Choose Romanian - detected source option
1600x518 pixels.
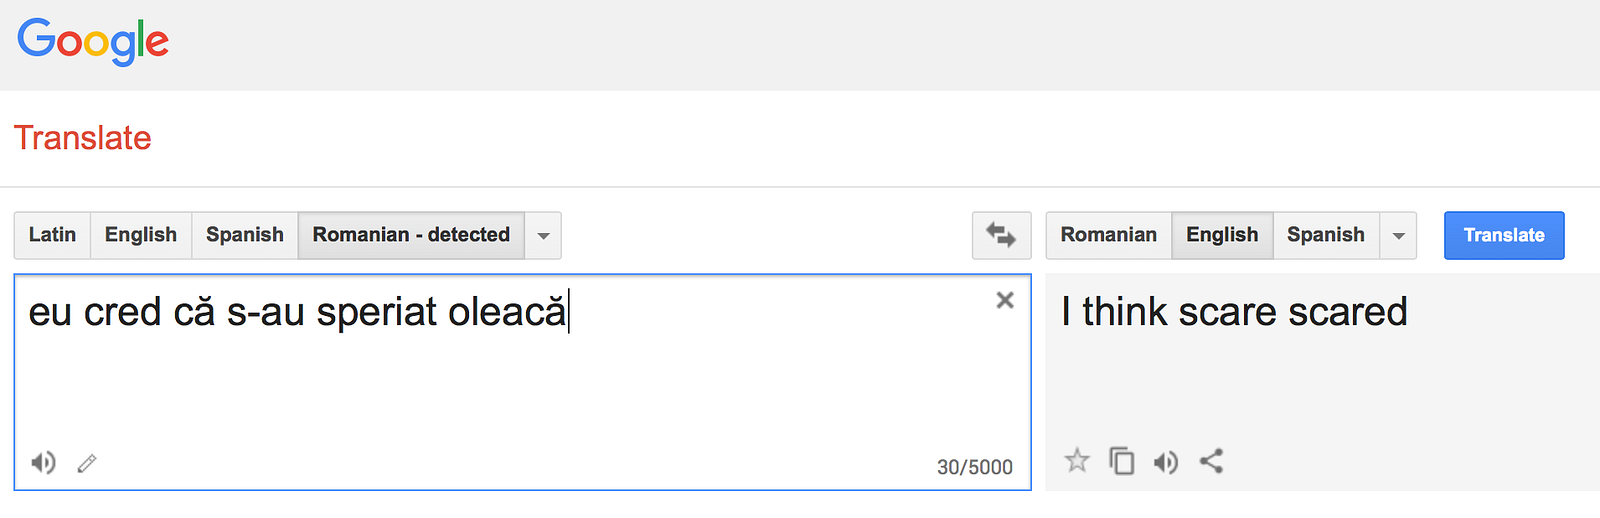[411, 235]
